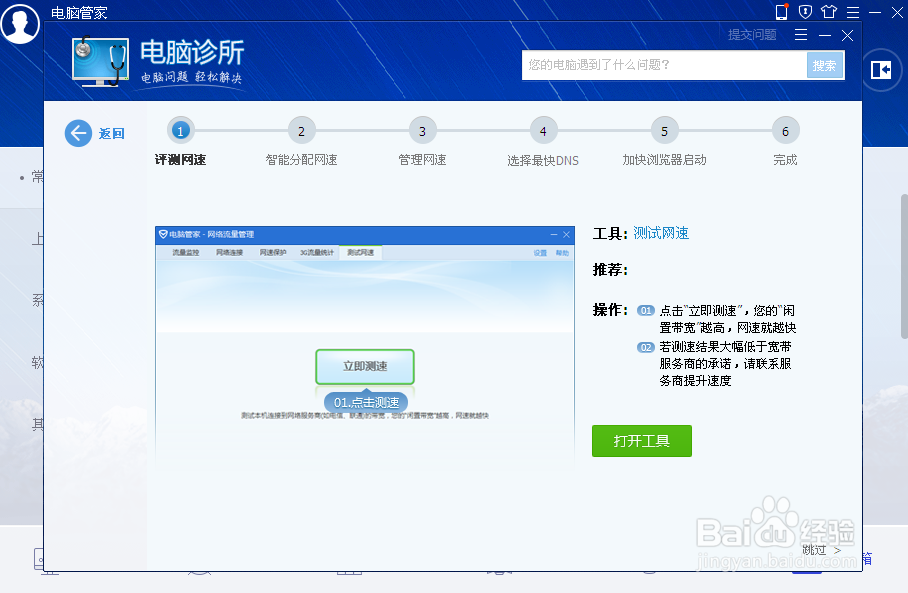Click the 管理网速 step label
908x593 pixels.
(x=422, y=160)
